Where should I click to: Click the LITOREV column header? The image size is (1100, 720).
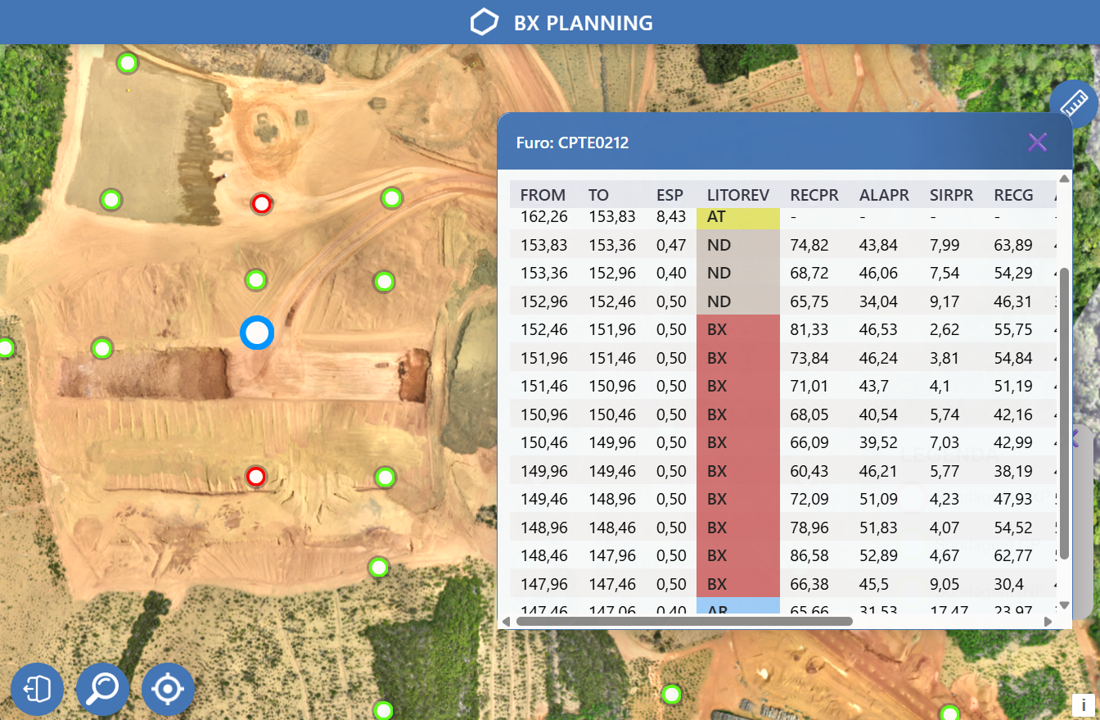point(737,195)
